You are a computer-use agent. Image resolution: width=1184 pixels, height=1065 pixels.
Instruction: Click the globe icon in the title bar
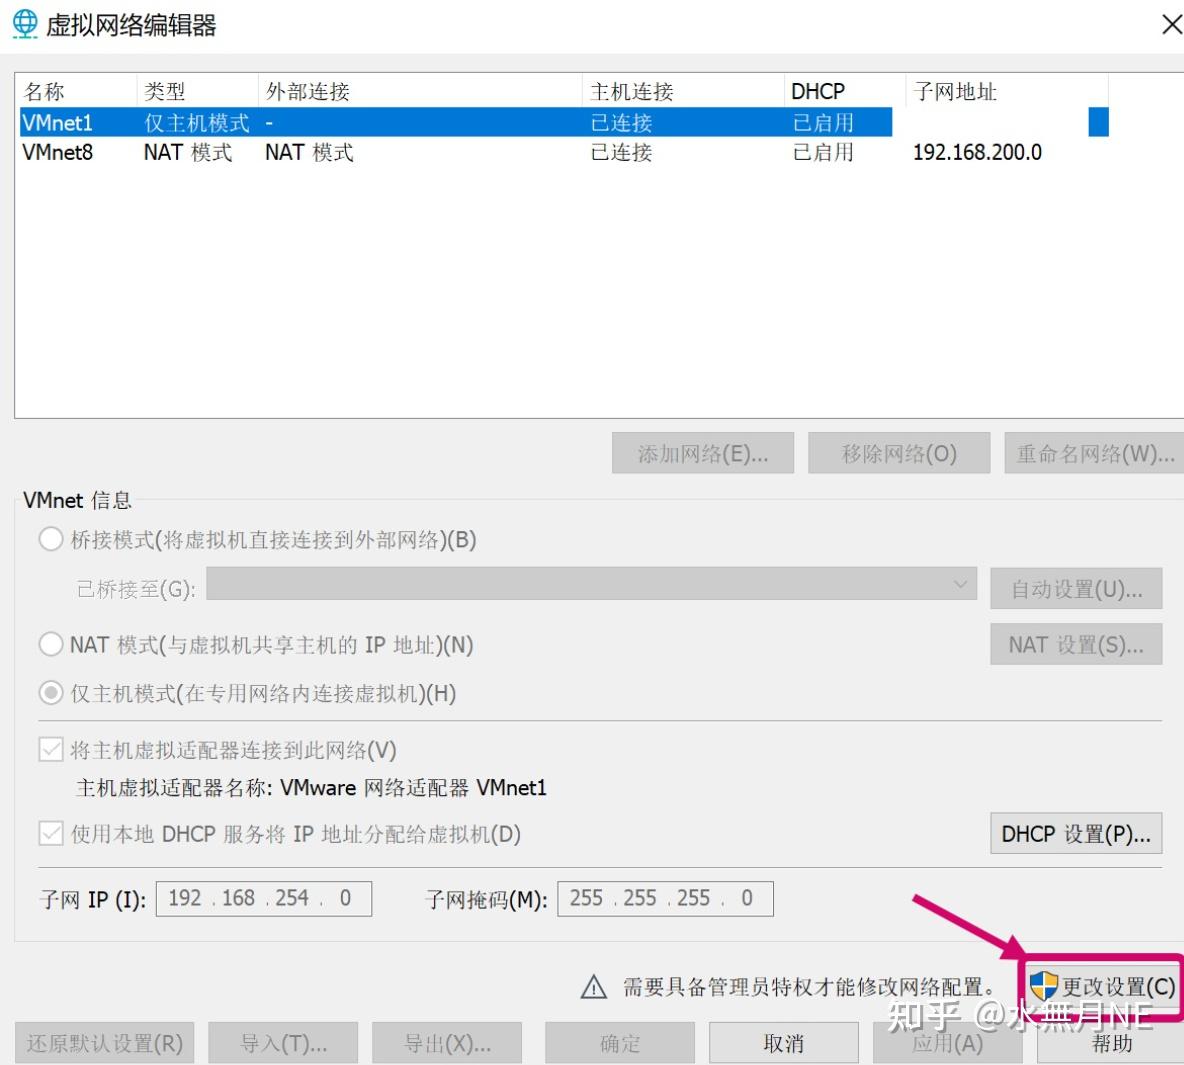coord(22,22)
